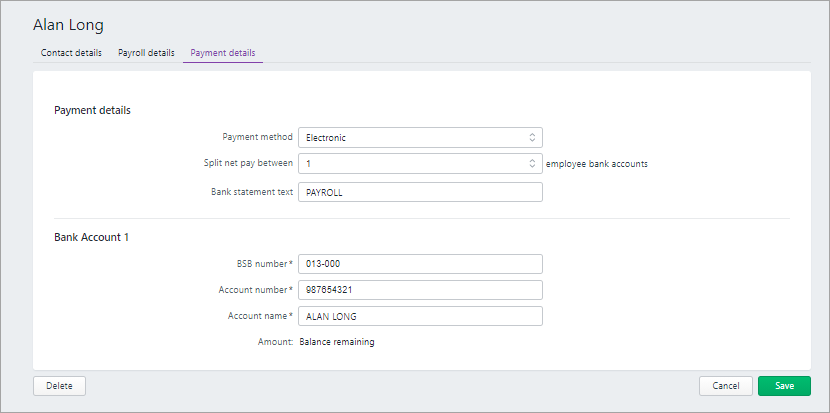
Task: Switch to the Contact details tab
Action: (71, 52)
